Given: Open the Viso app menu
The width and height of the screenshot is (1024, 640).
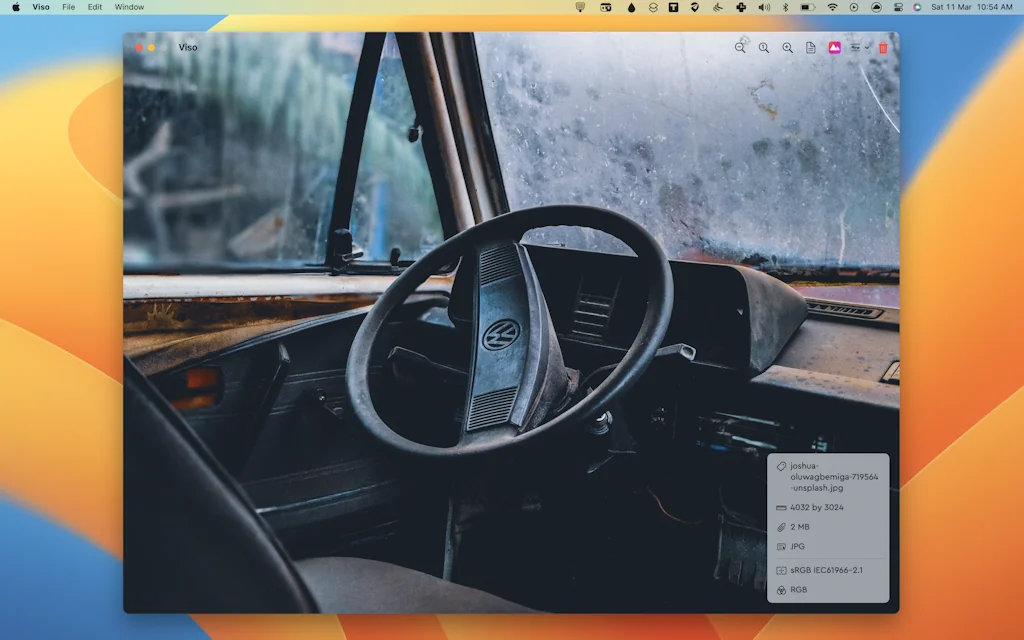Looking at the screenshot, I should (x=41, y=7).
